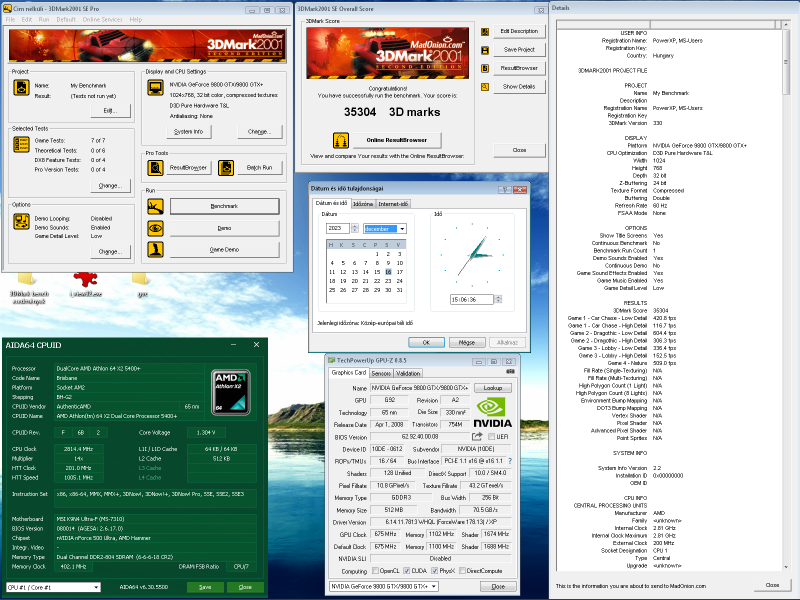
Task: Click the System Info button
Action: coord(189,132)
